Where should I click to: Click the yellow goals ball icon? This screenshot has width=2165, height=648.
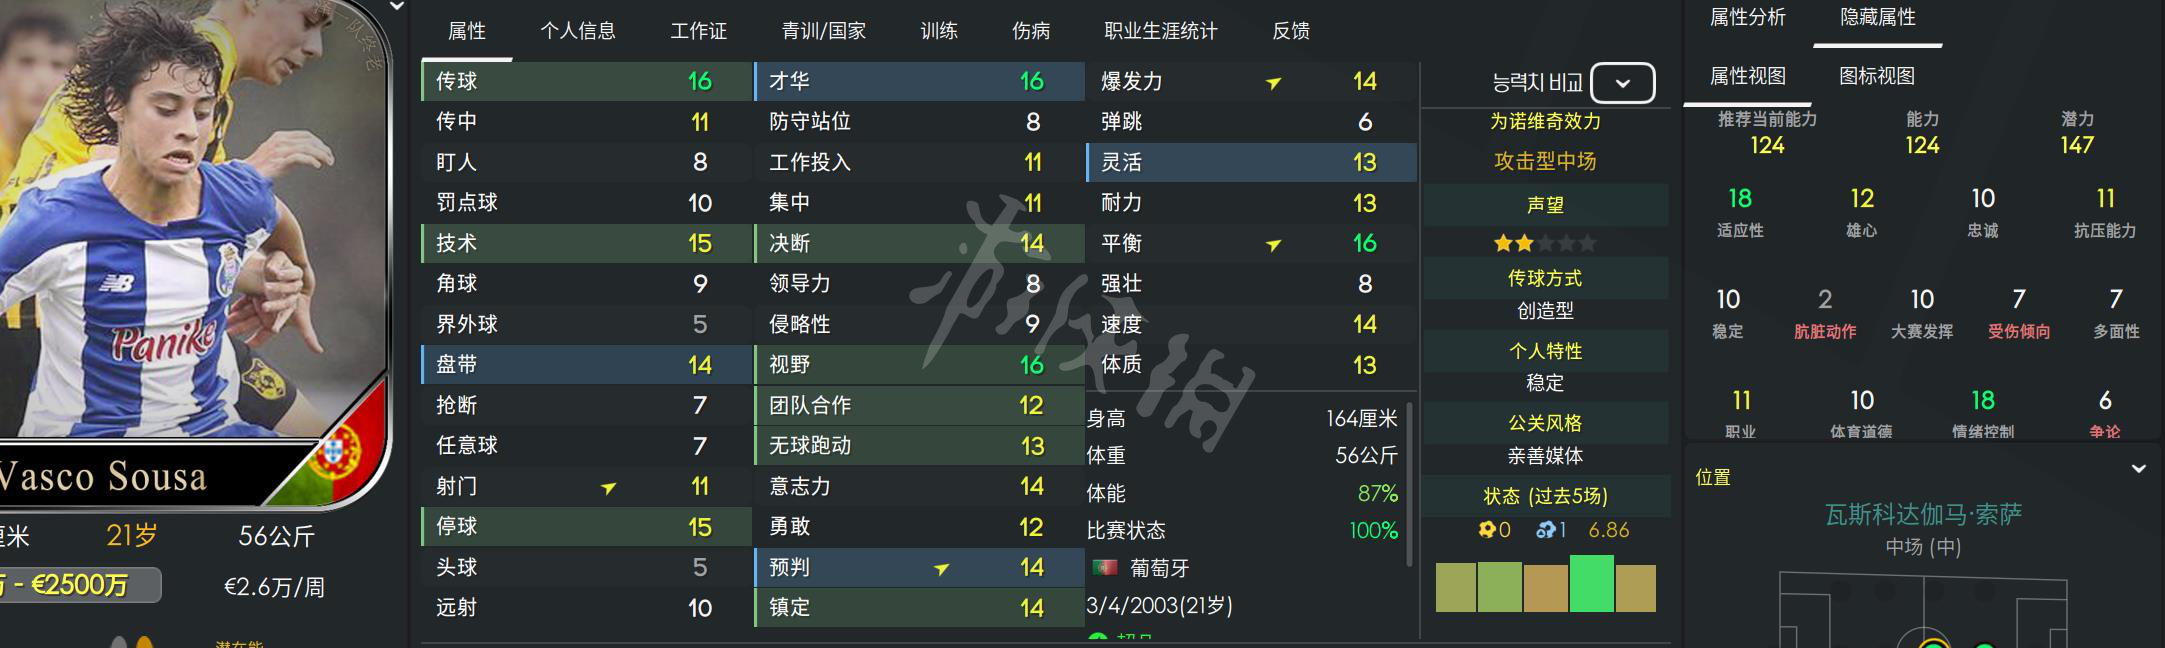click(x=1487, y=530)
